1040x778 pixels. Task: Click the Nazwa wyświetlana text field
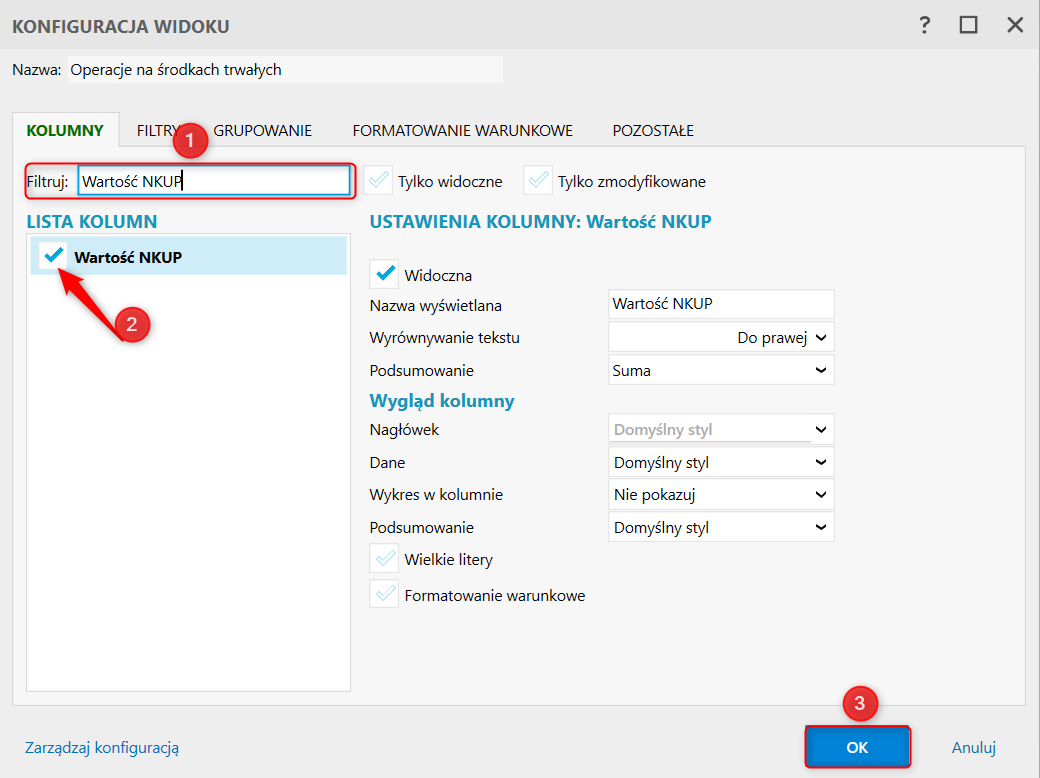tap(721, 304)
